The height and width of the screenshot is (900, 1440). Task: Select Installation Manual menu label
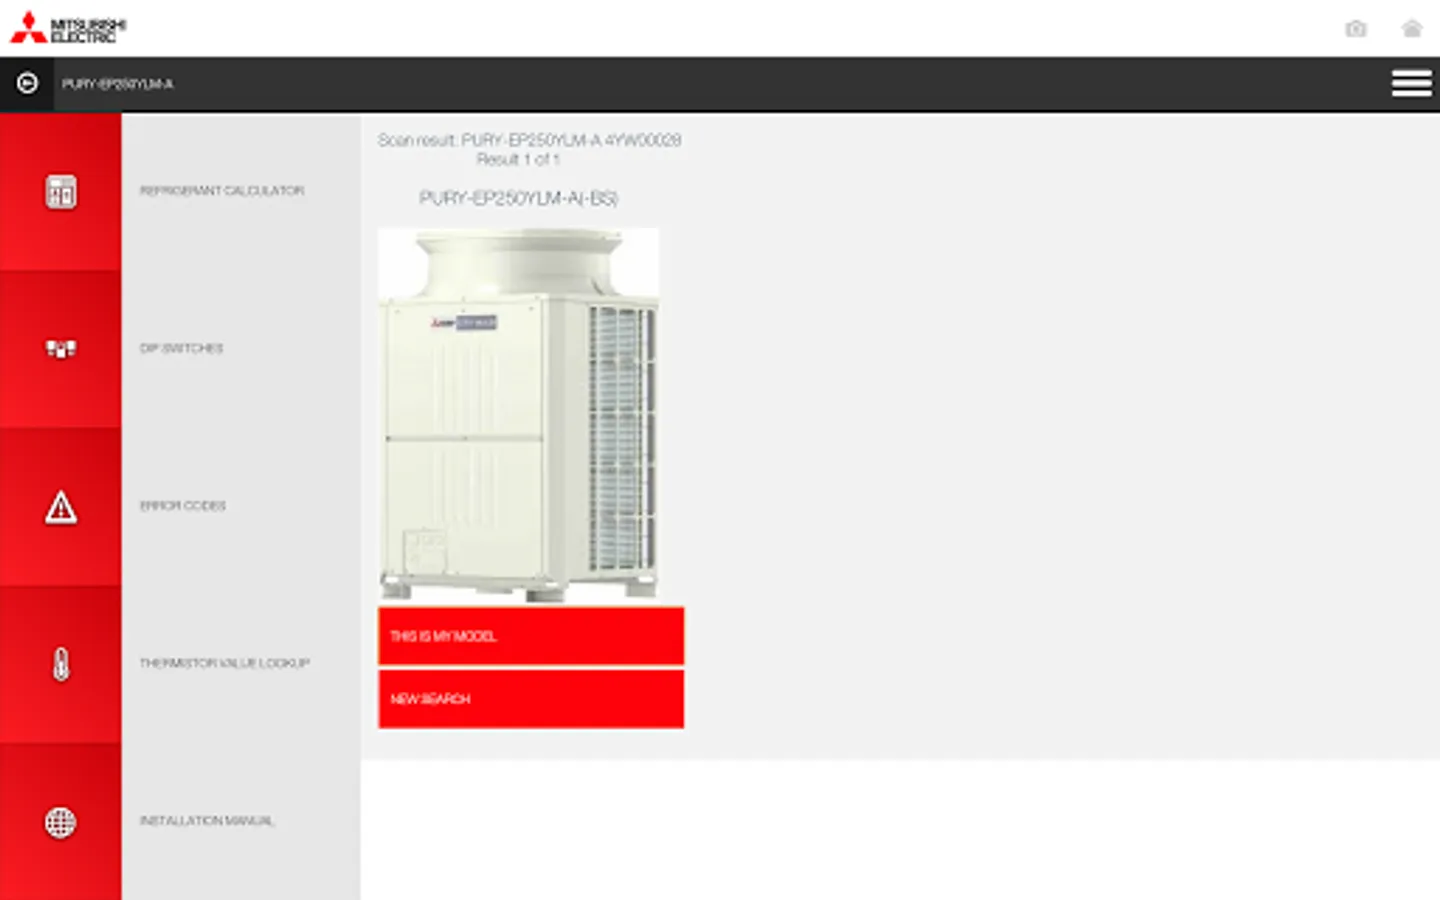pyautogui.click(x=206, y=820)
